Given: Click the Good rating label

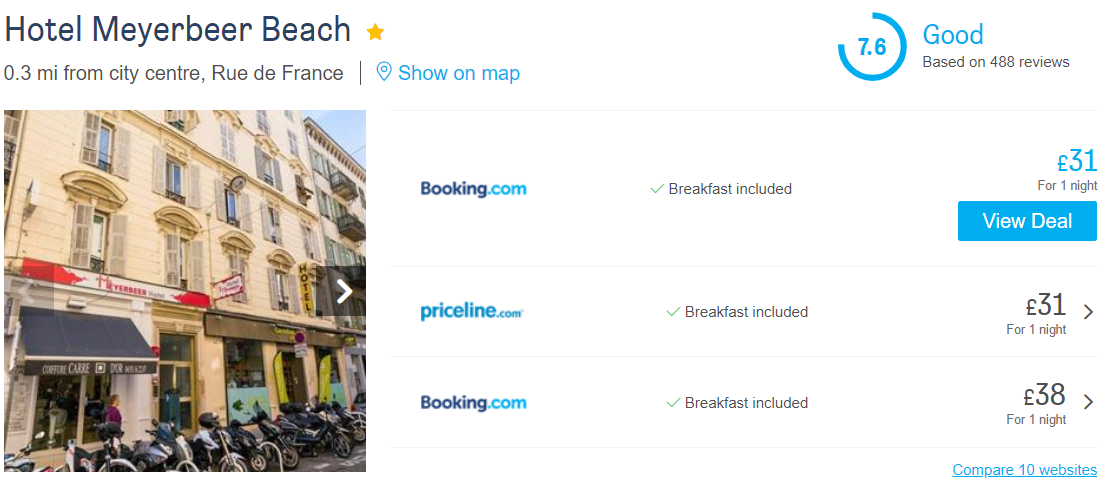Looking at the screenshot, I should coord(953,35).
